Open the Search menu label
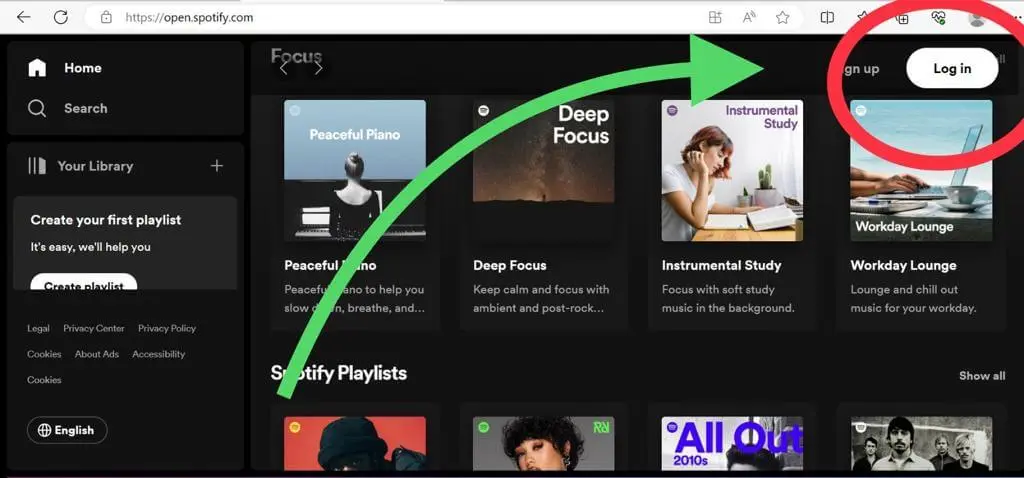This screenshot has height=478, width=1024. 86,108
